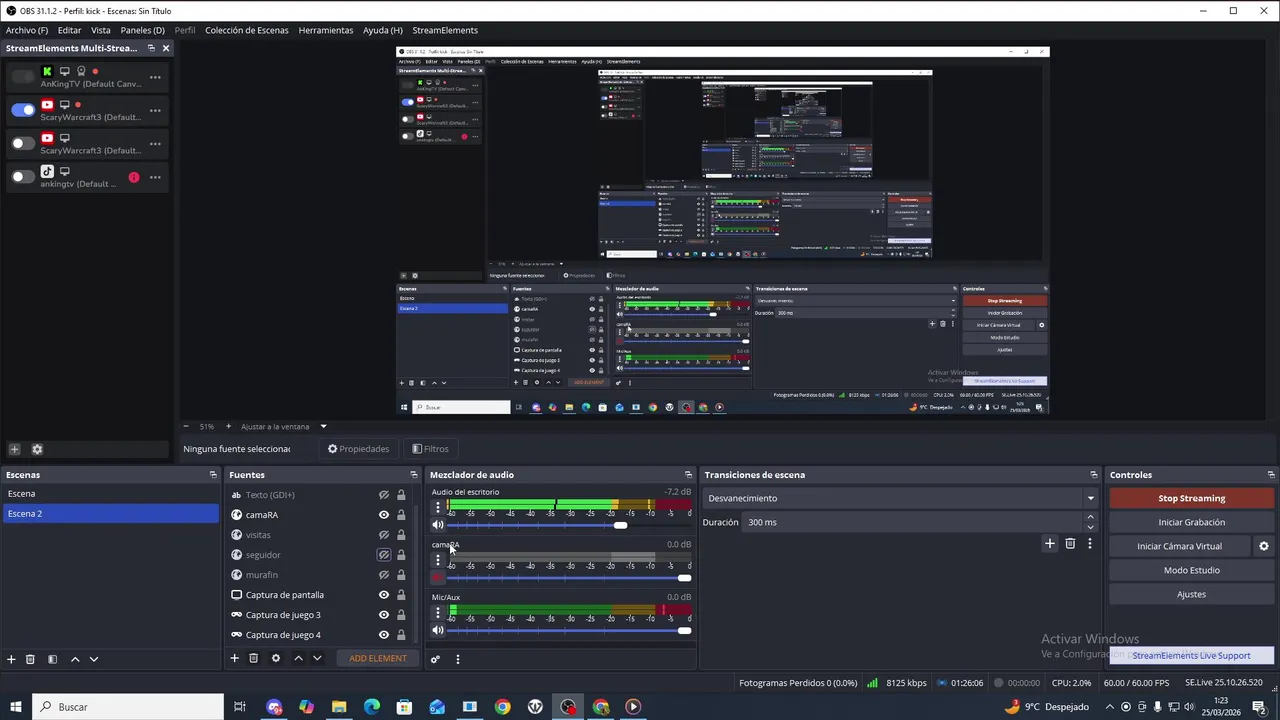Open Colección de Escenas menu

(x=246, y=30)
